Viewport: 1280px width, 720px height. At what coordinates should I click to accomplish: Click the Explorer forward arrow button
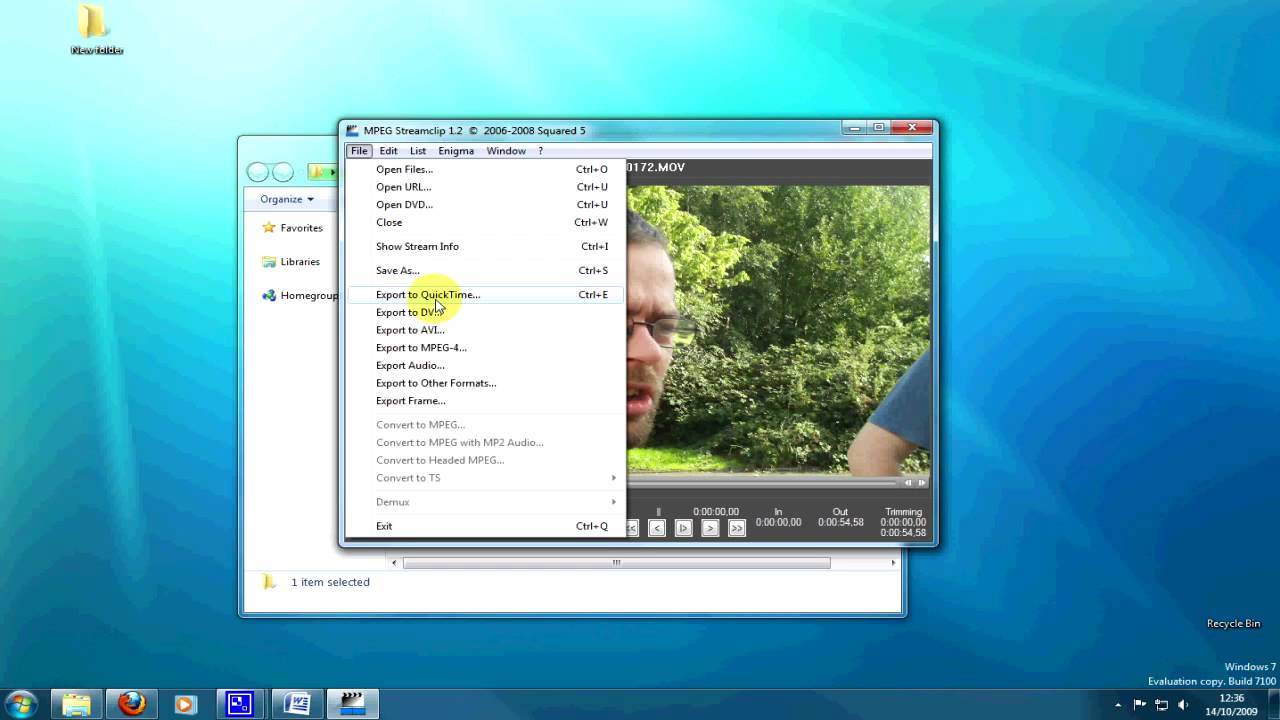click(283, 172)
